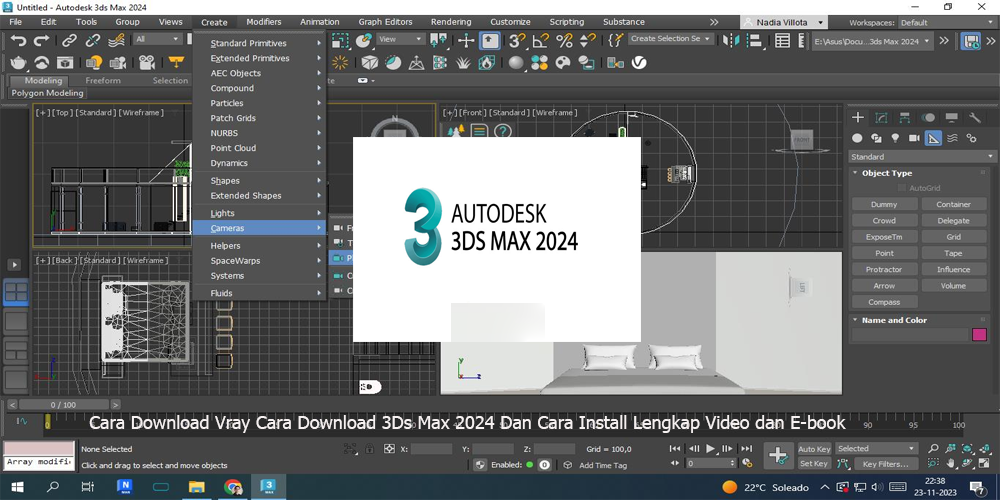Activate the Unlink Selection tool
This screenshot has height=500, width=1000.
[92, 41]
